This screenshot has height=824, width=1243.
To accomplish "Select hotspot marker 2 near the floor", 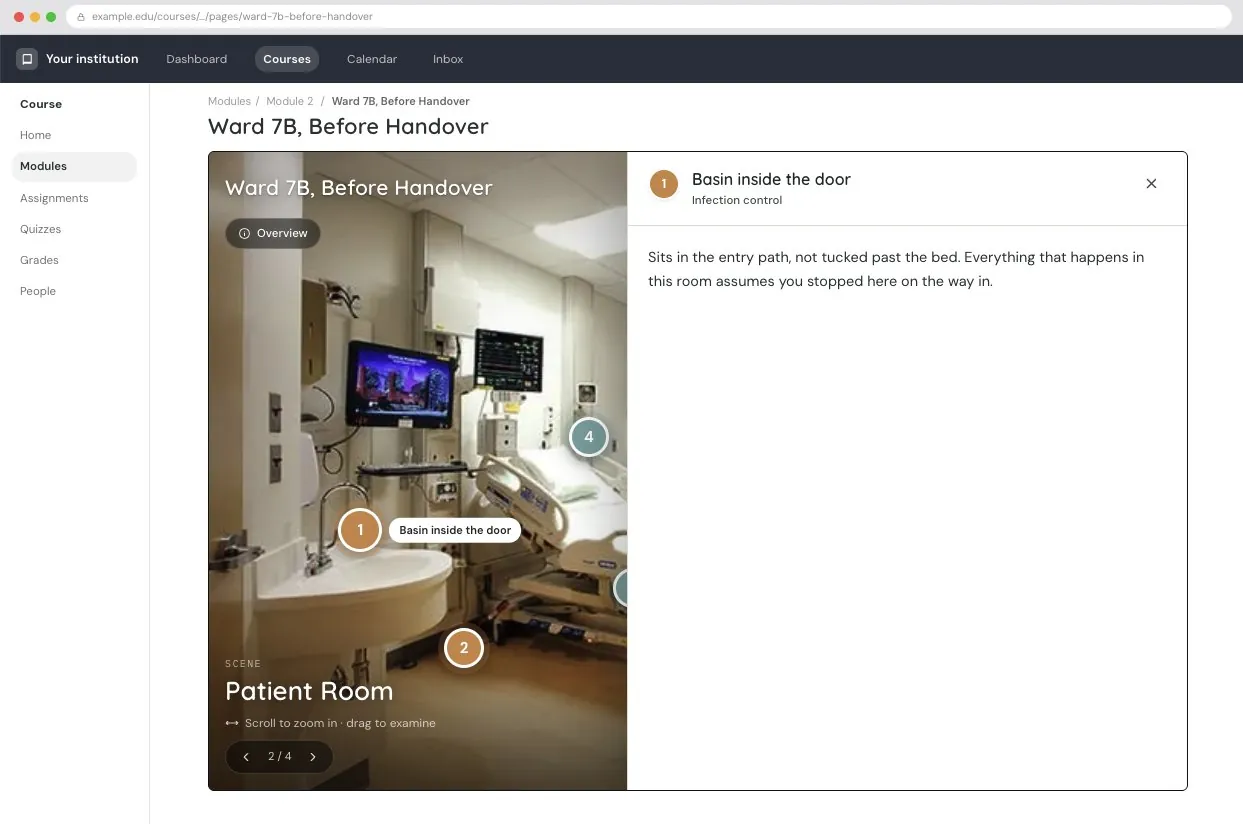I will pyautogui.click(x=463, y=648).
